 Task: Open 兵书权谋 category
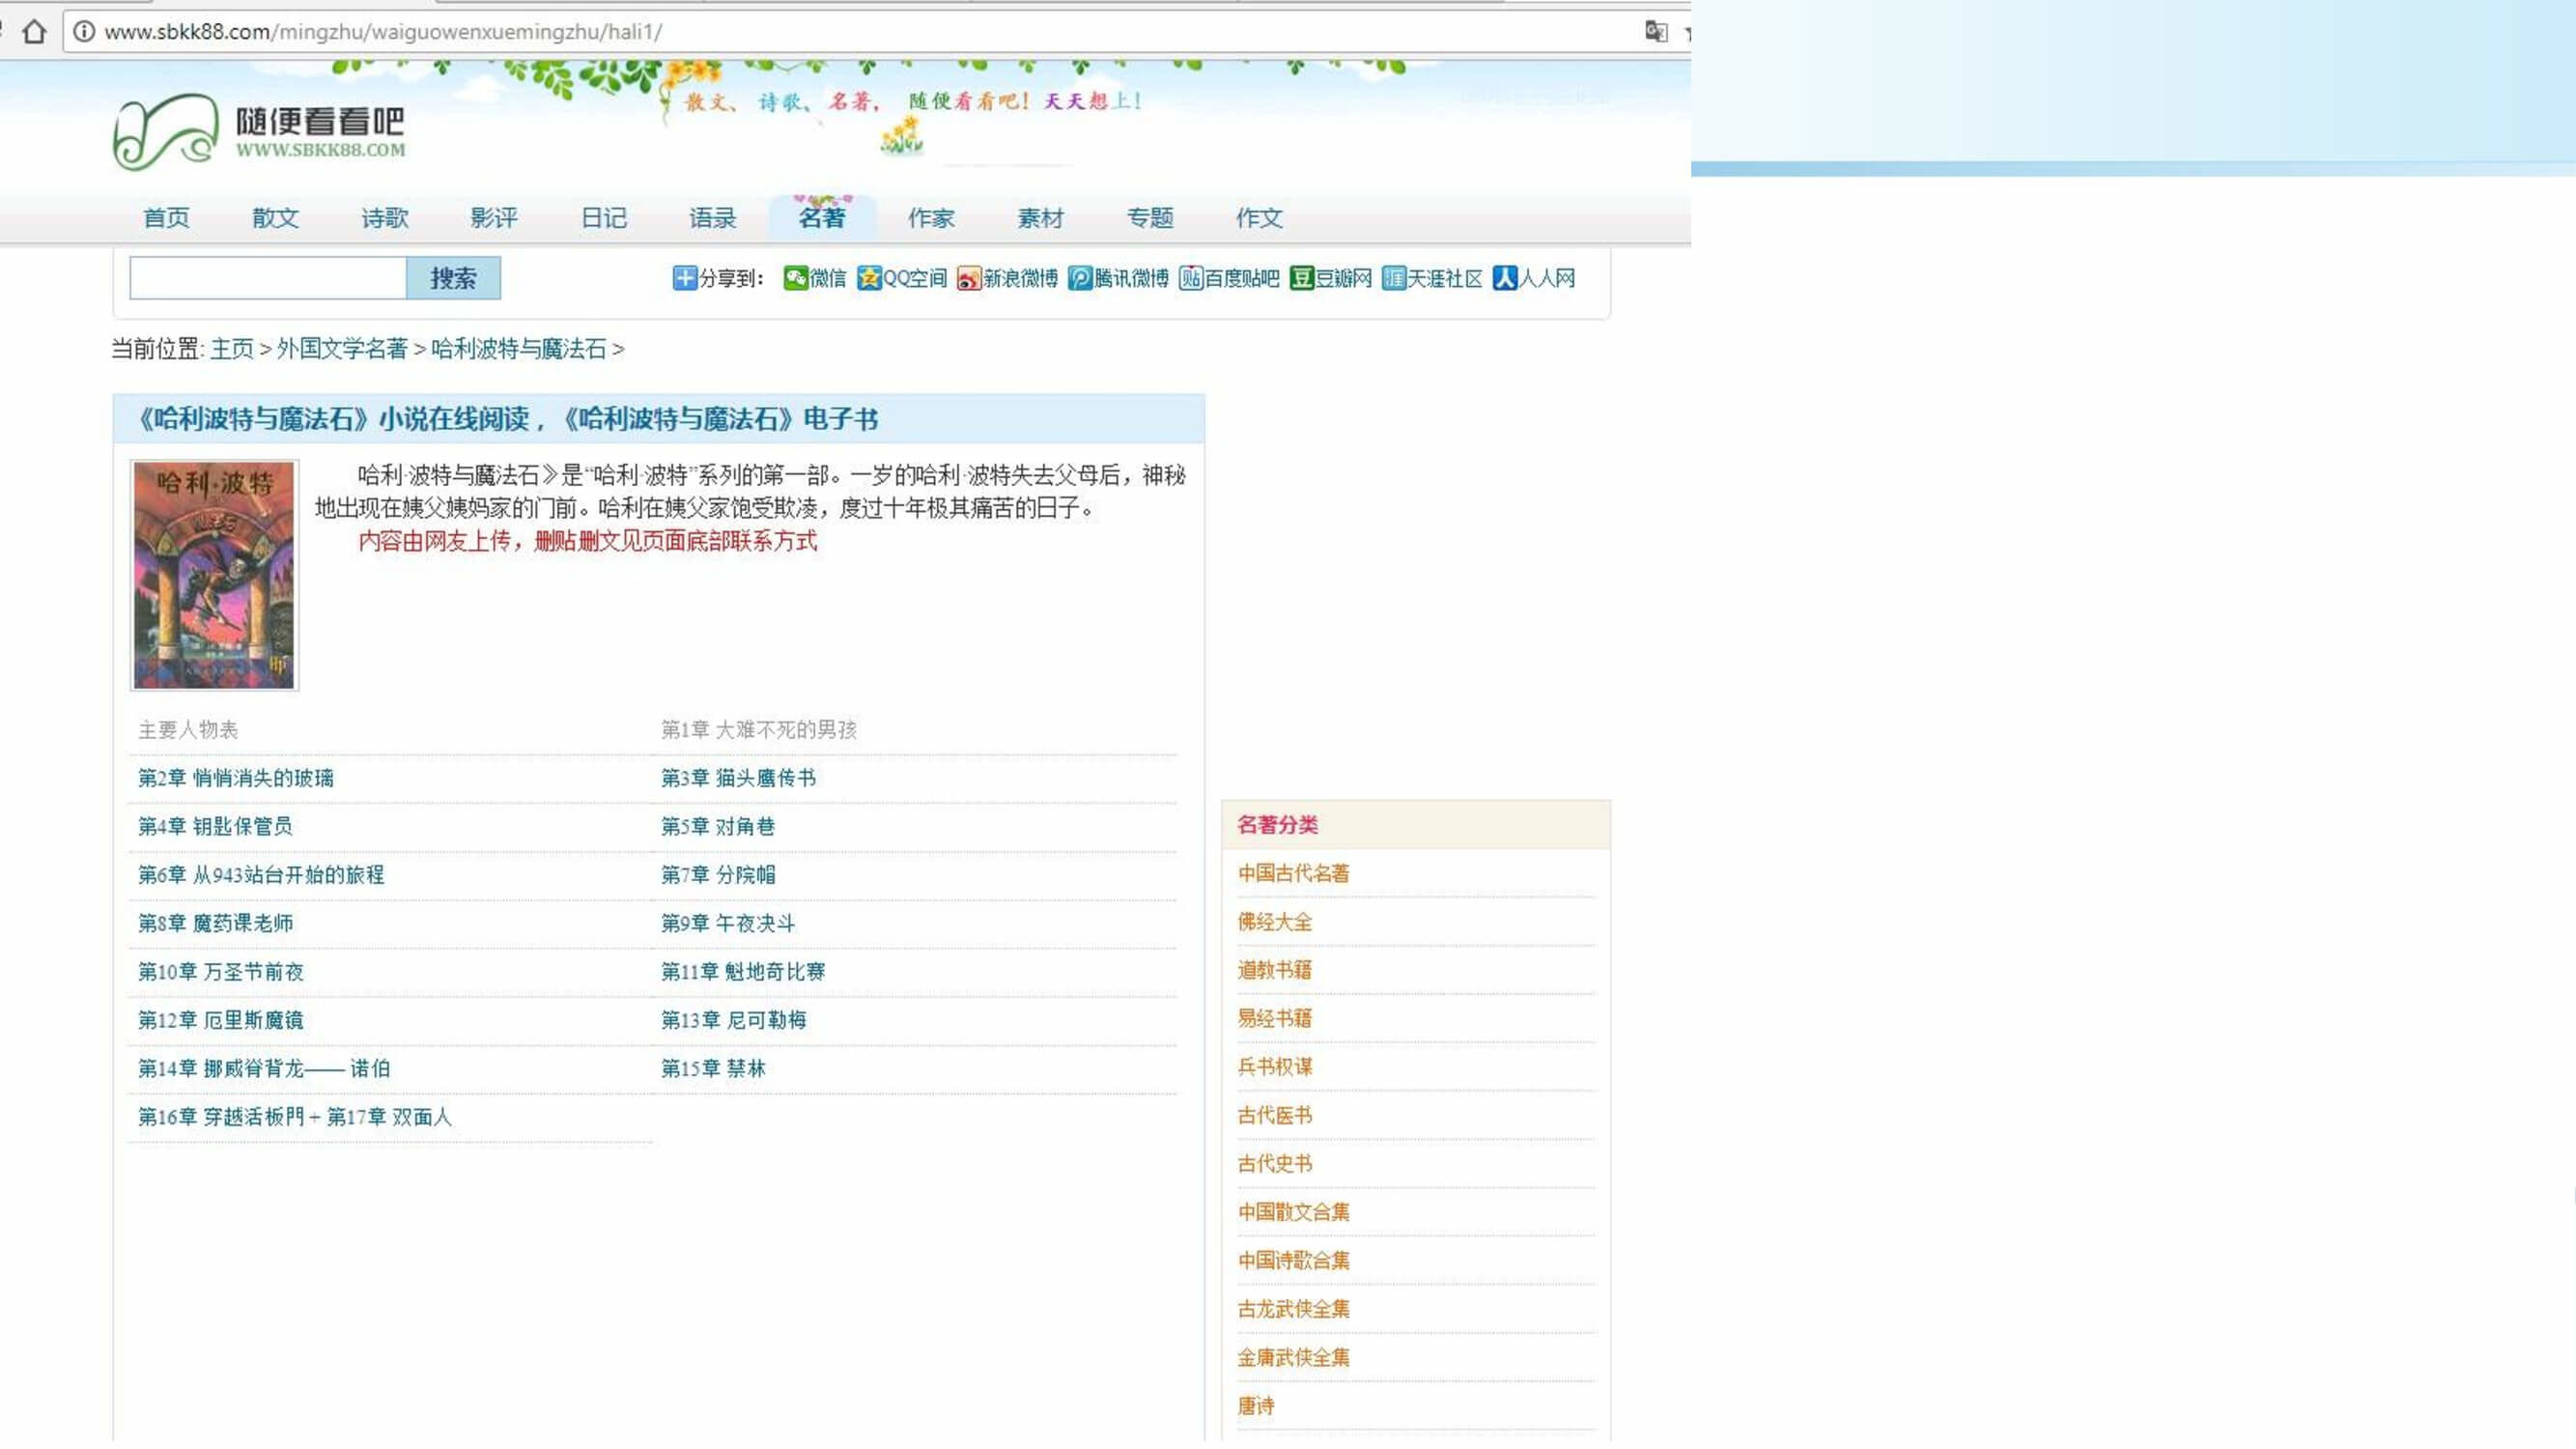pyautogui.click(x=1274, y=1067)
